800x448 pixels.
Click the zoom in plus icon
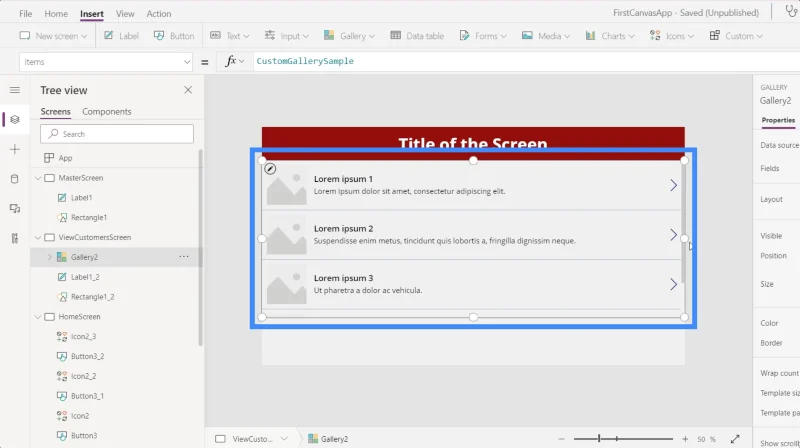[685, 439]
